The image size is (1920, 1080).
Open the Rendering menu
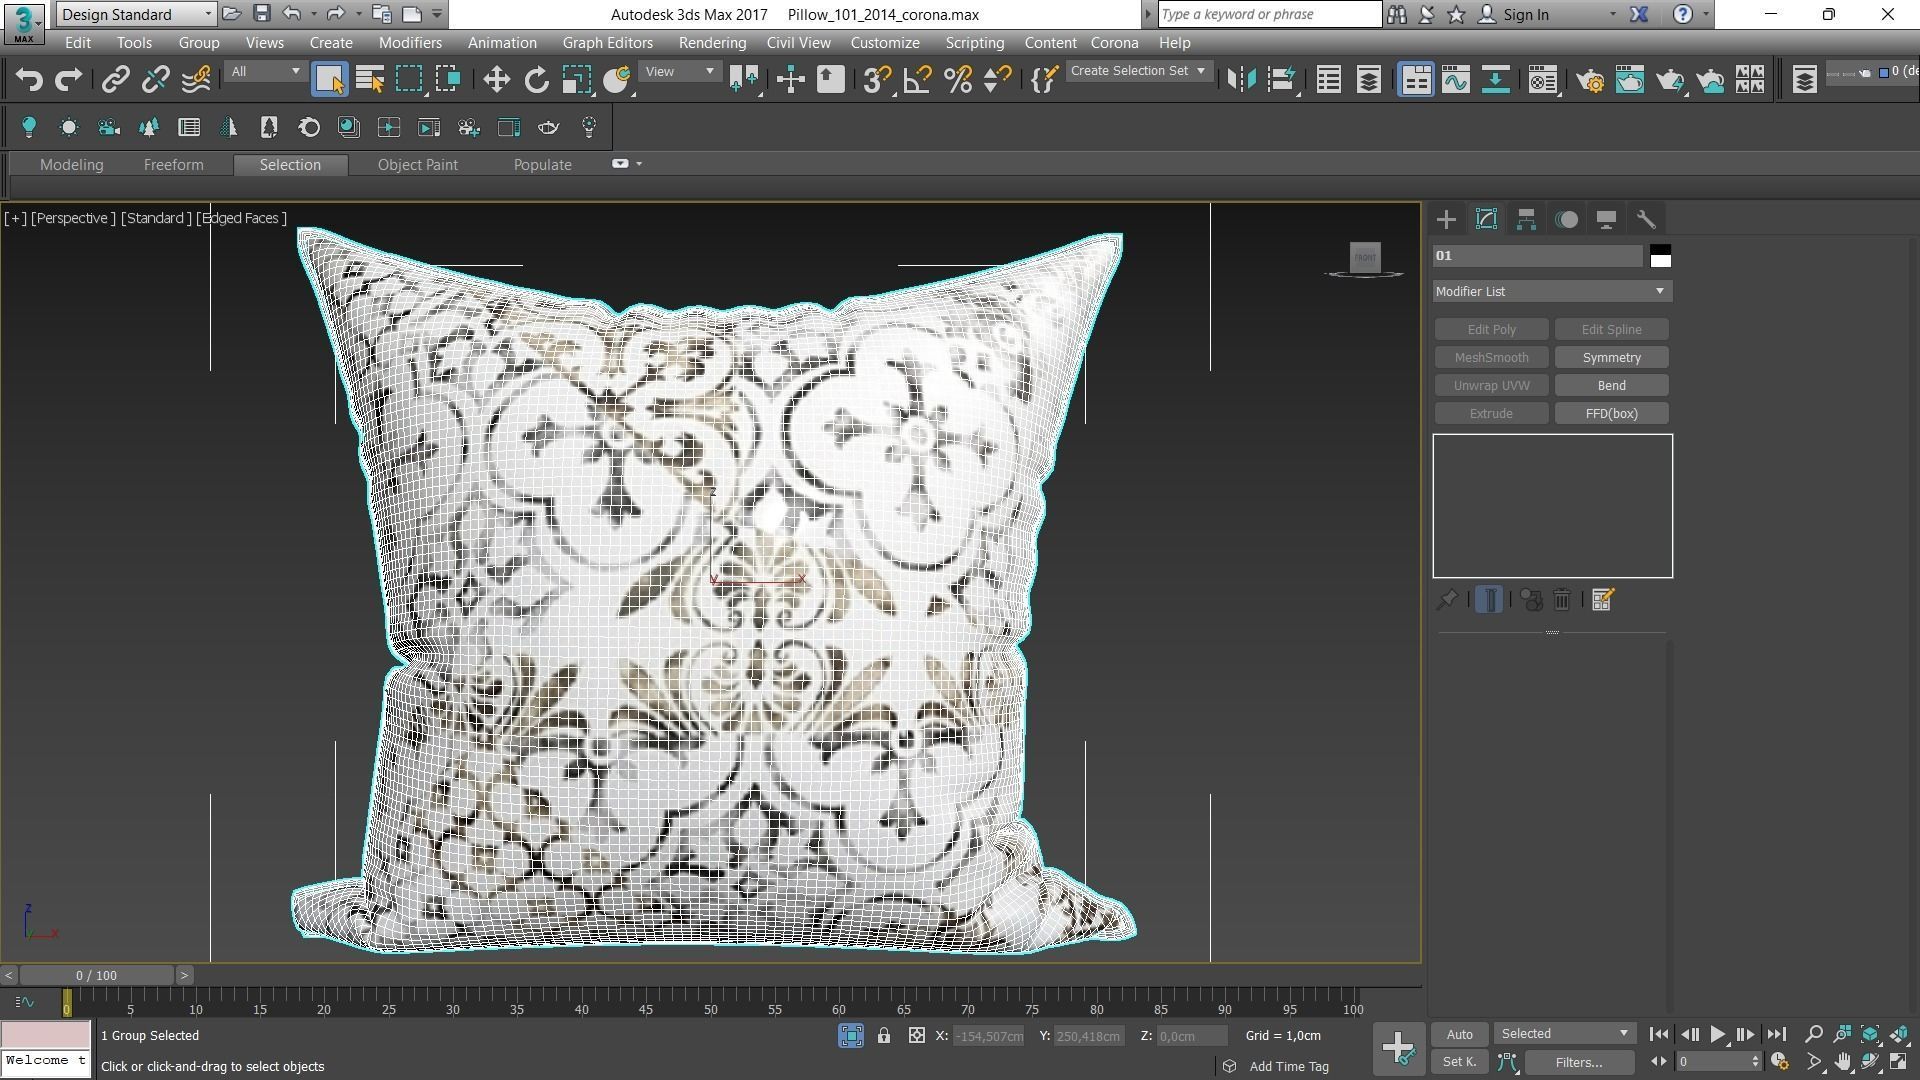pyautogui.click(x=712, y=43)
